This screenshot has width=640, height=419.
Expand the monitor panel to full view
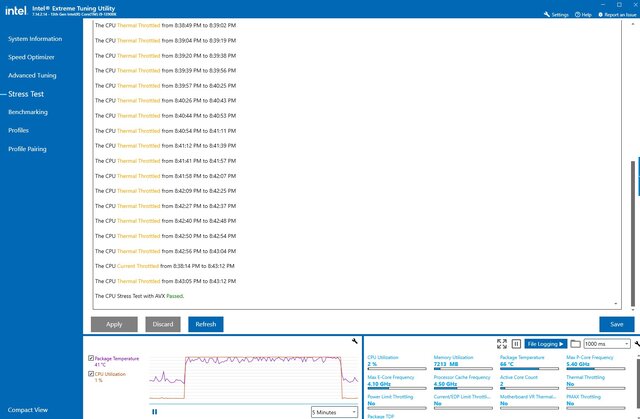501,343
